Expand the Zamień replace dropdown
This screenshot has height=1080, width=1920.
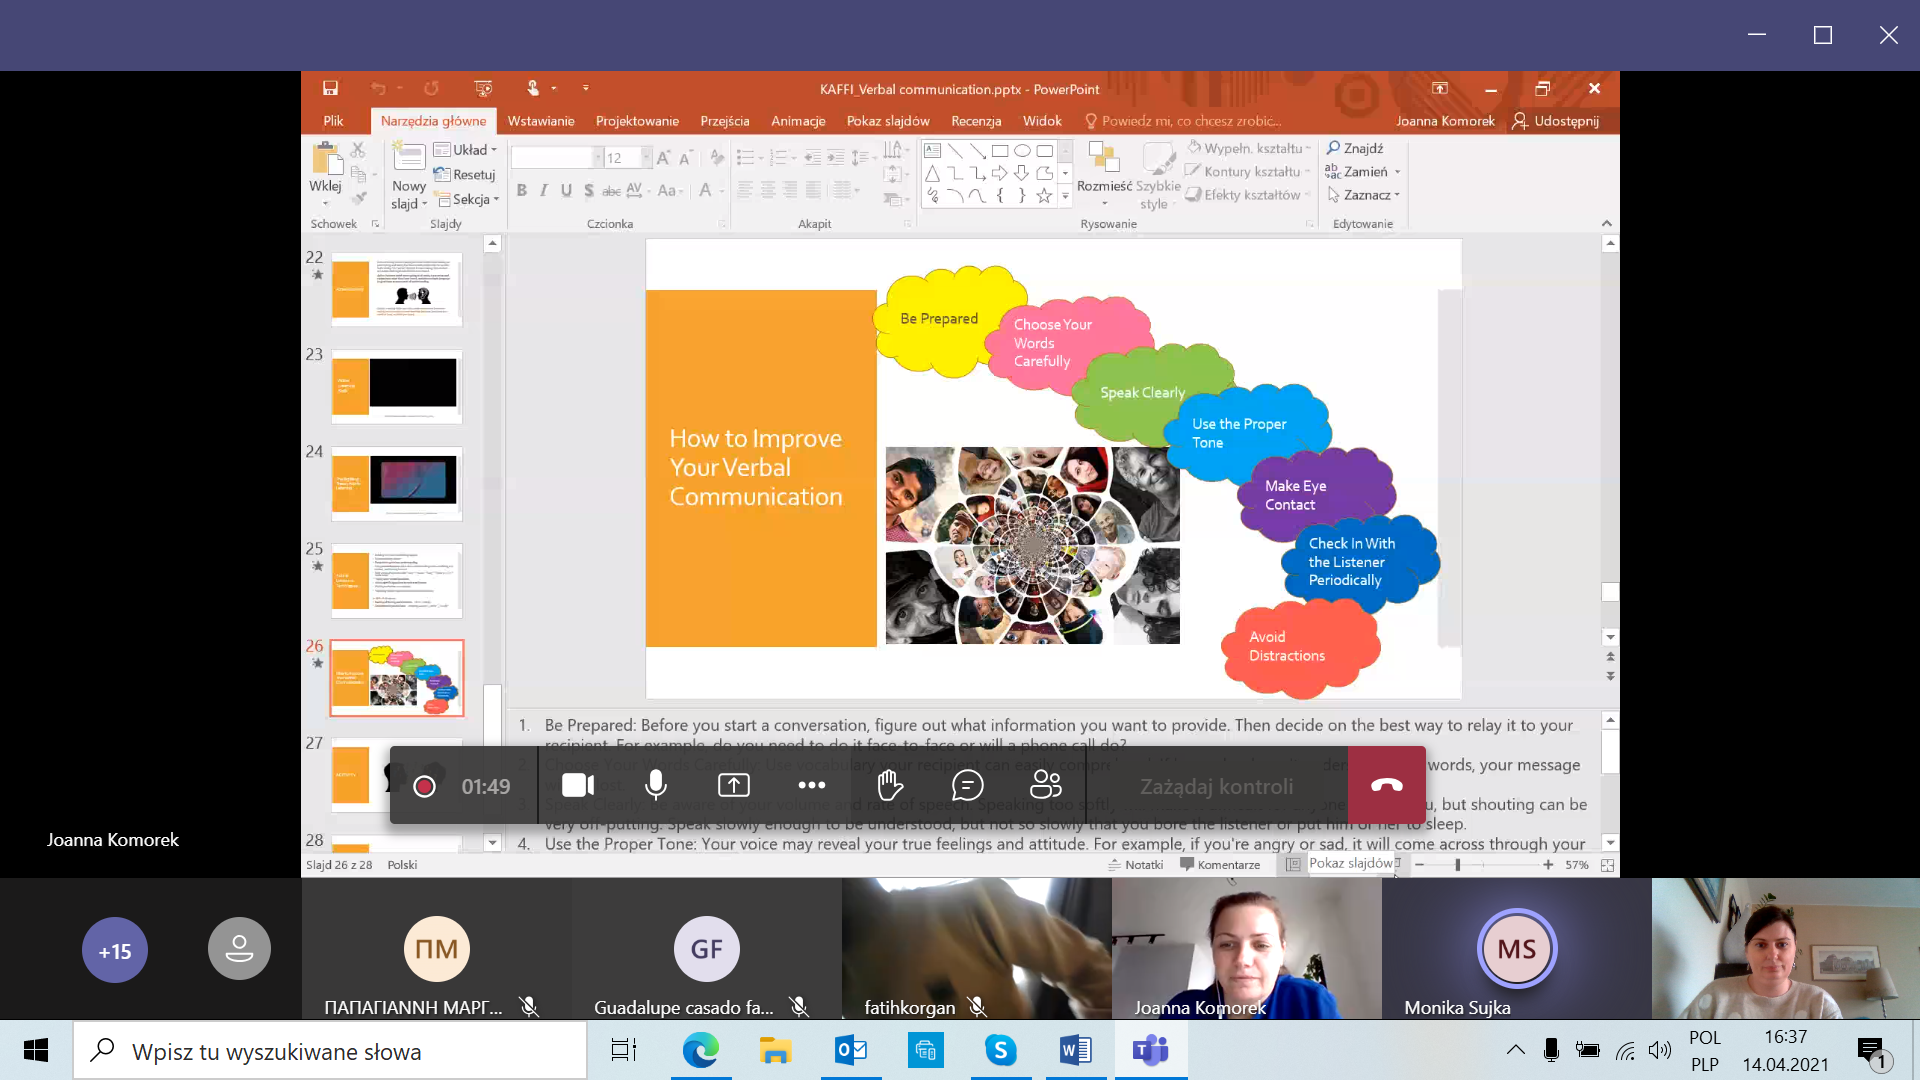(1397, 172)
